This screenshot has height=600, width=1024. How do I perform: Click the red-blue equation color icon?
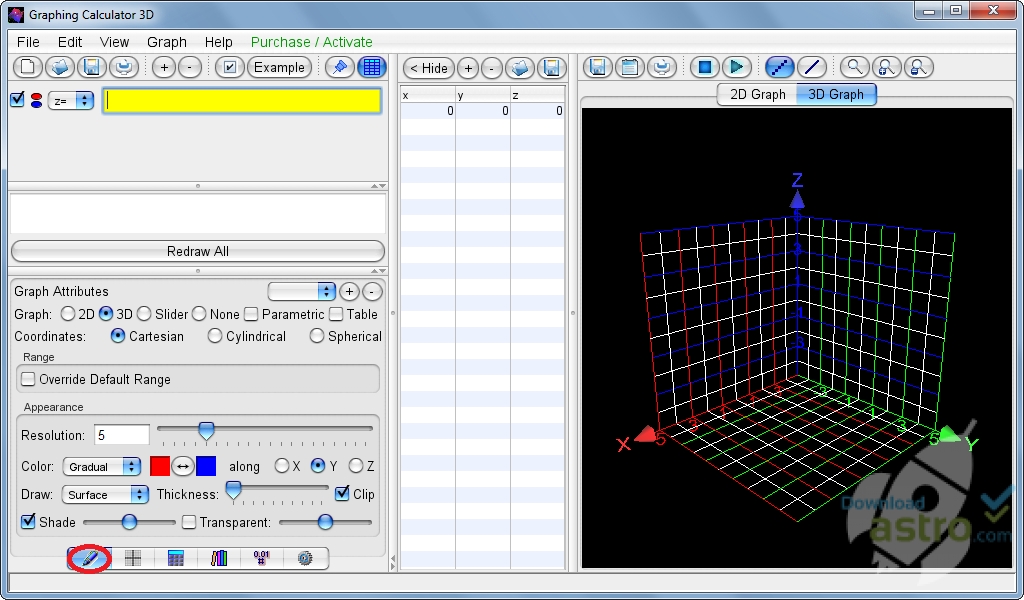37,101
